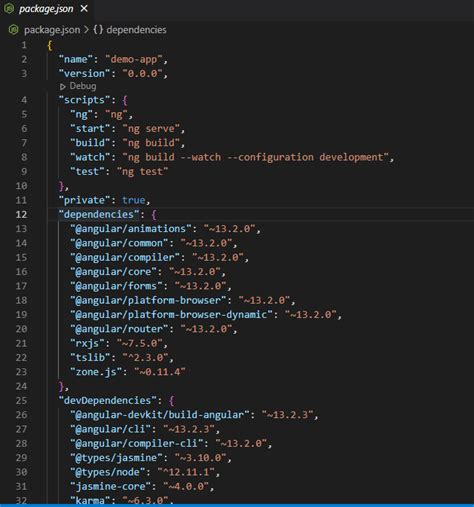Screen dimensions: 474x507
Task: Click the "zone.js" dependency name
Action: pos(96,372)
